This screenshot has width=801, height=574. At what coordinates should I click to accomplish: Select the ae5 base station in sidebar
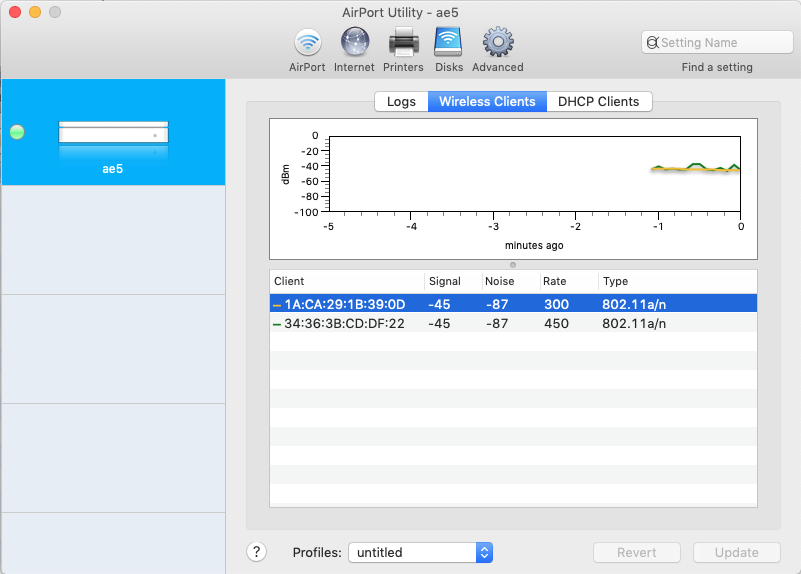tap(113, 132)
